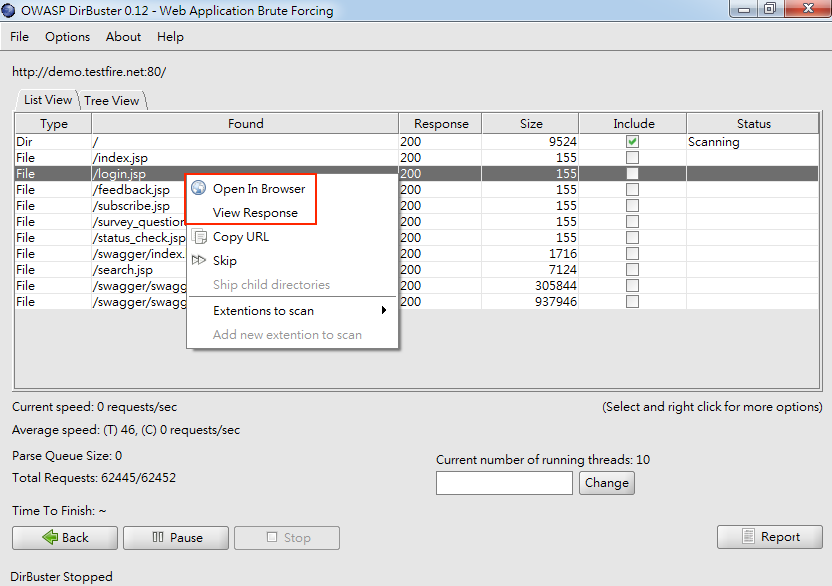Click the Status column header

(x=753, y=124)
